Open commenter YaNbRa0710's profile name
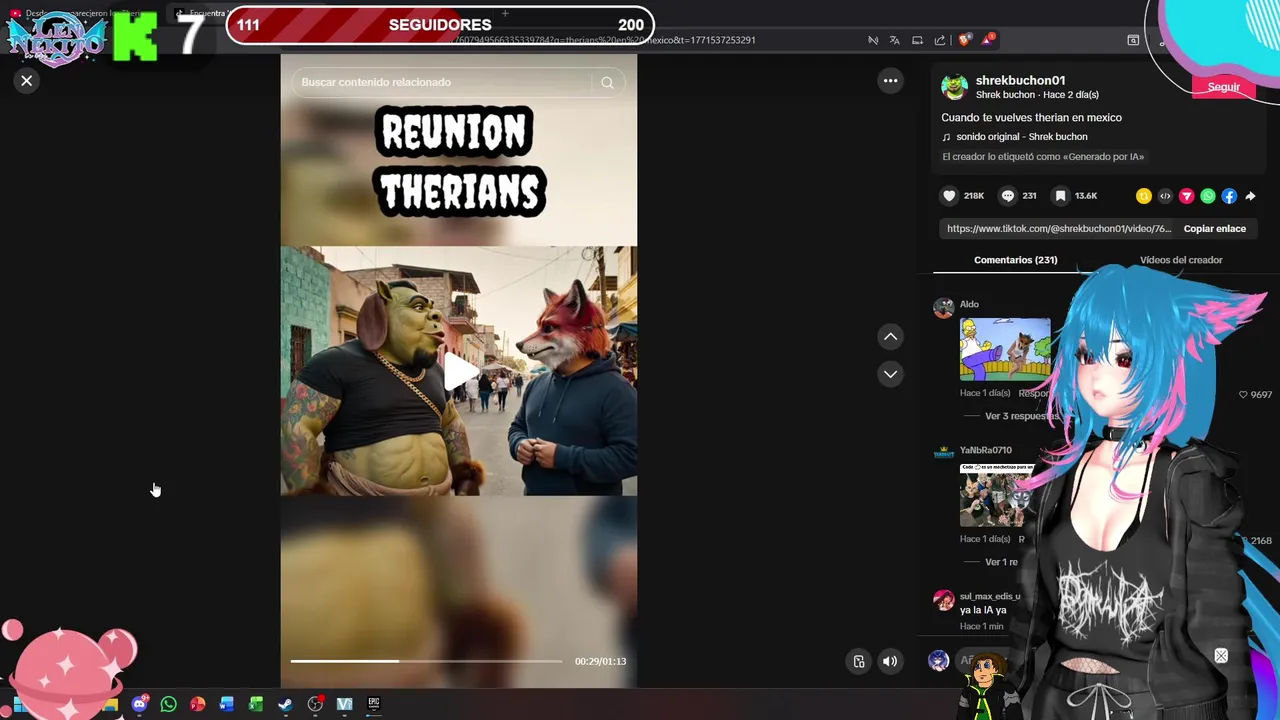 [x=985, y=450]
